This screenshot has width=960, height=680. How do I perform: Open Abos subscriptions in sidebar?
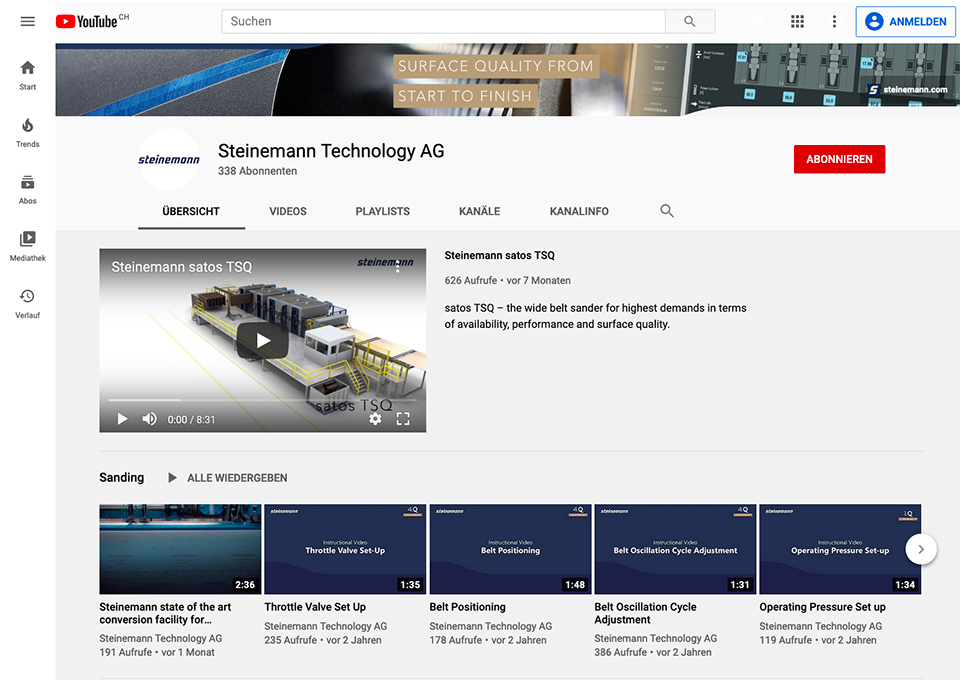point(28,190)
